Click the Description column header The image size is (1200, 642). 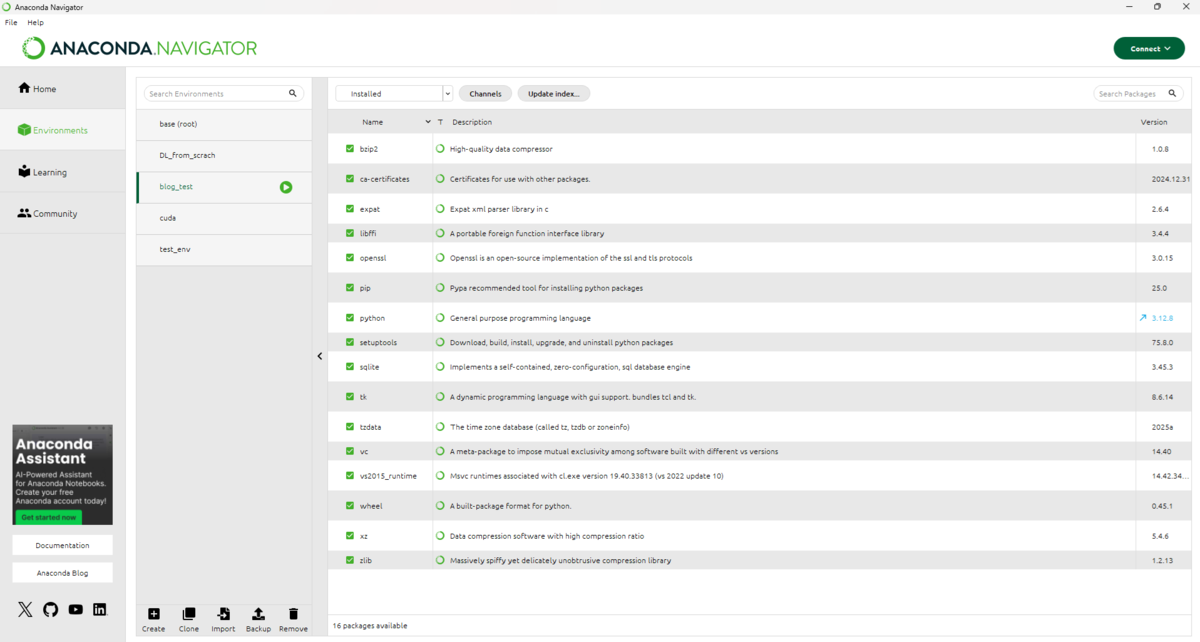[472, 122]
